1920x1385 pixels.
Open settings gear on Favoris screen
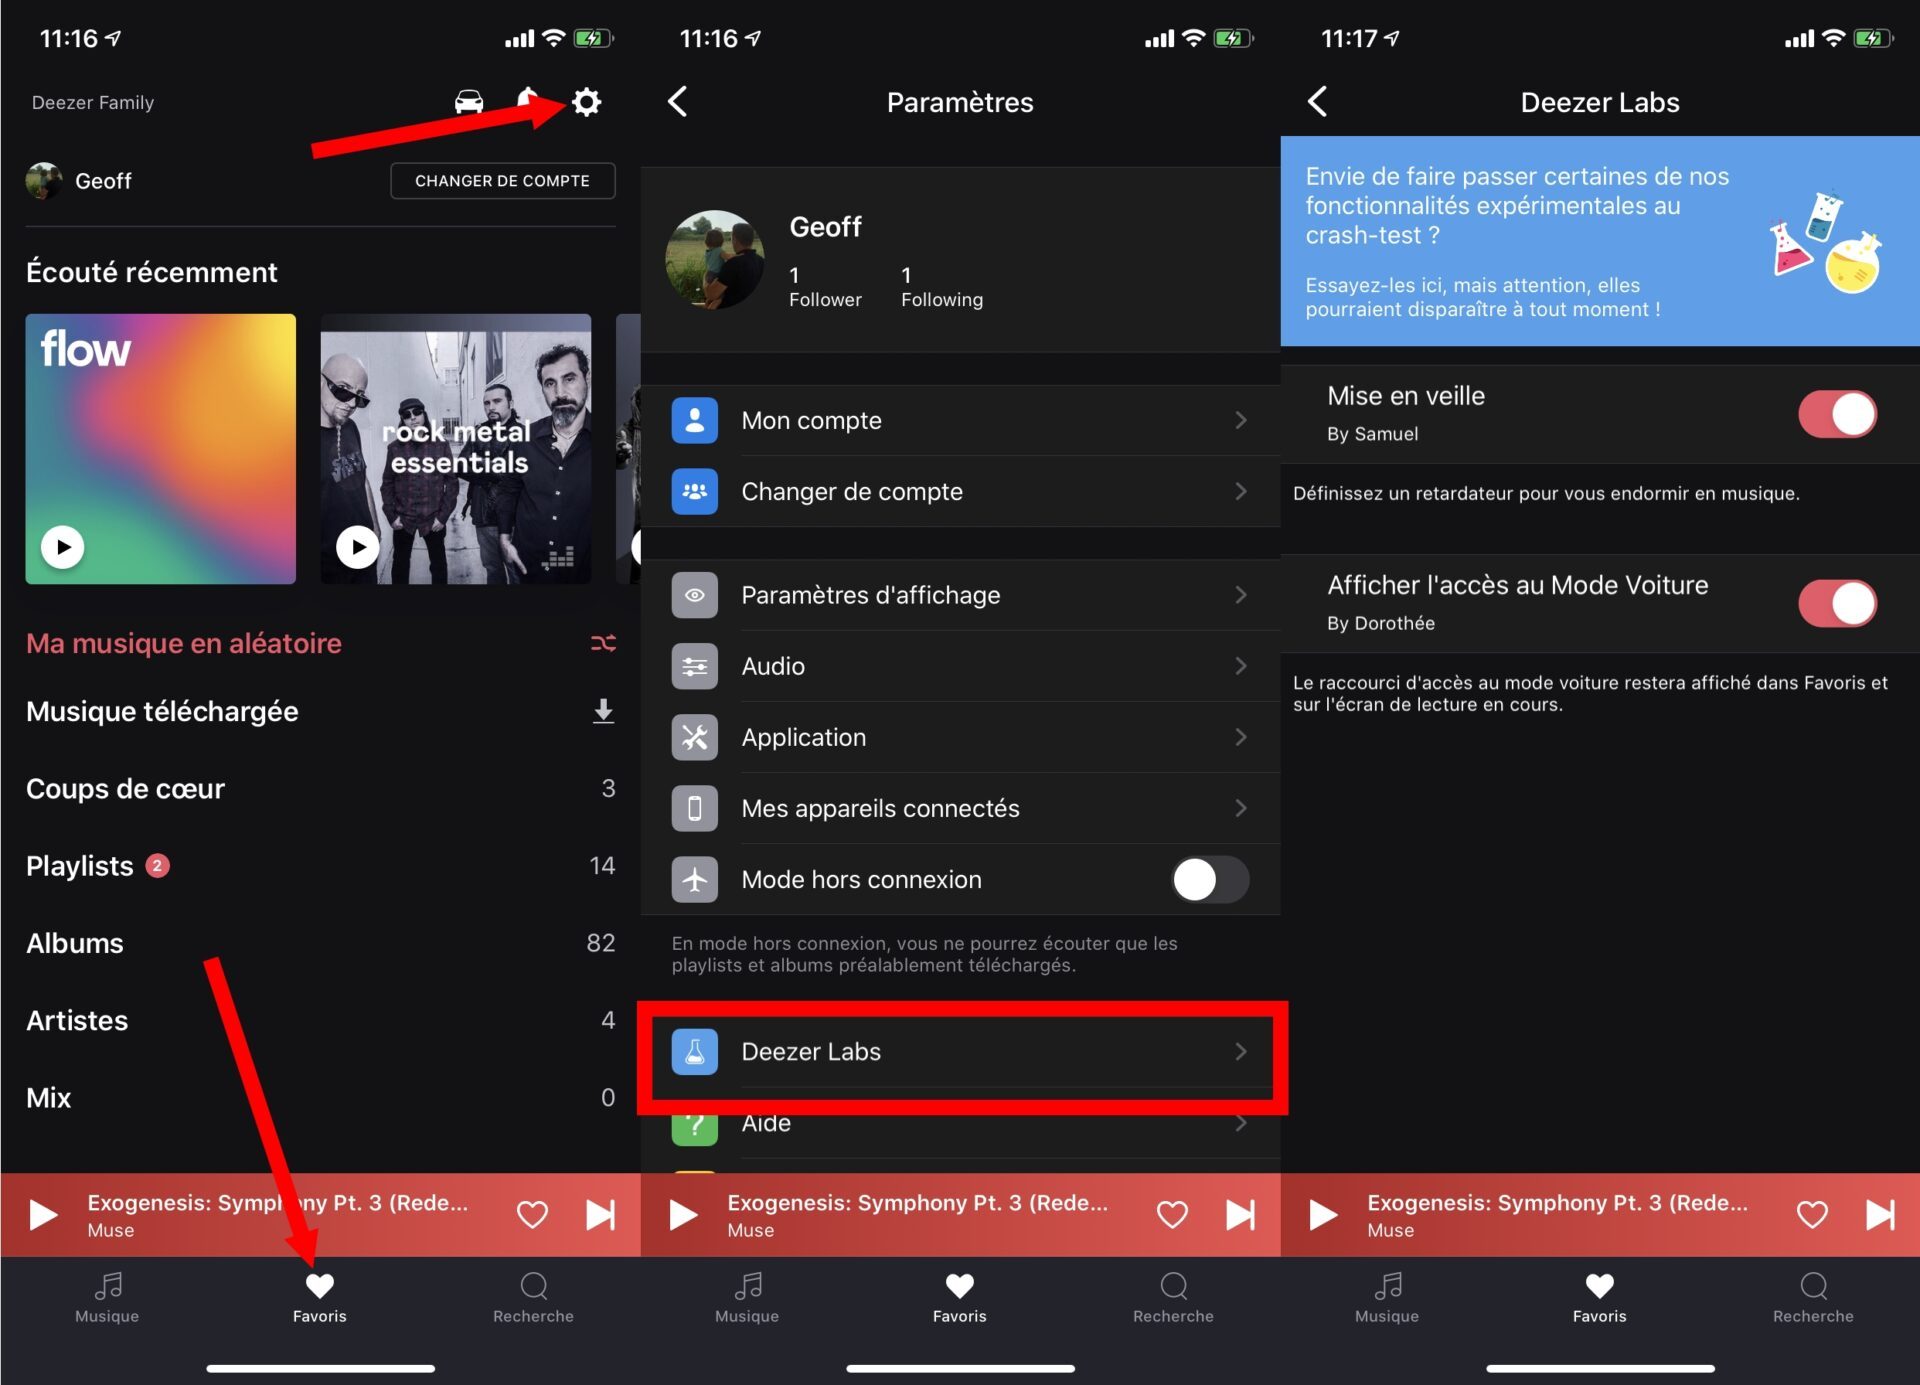point(587,102)
